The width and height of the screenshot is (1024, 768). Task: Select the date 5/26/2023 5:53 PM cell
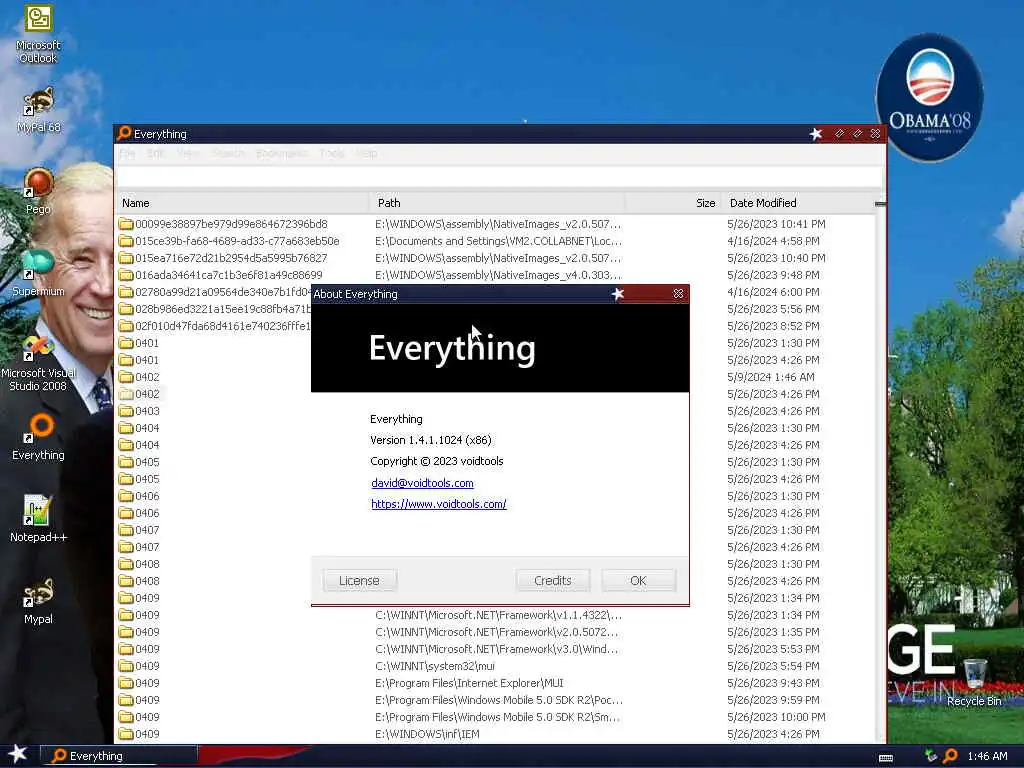[773, 649]
